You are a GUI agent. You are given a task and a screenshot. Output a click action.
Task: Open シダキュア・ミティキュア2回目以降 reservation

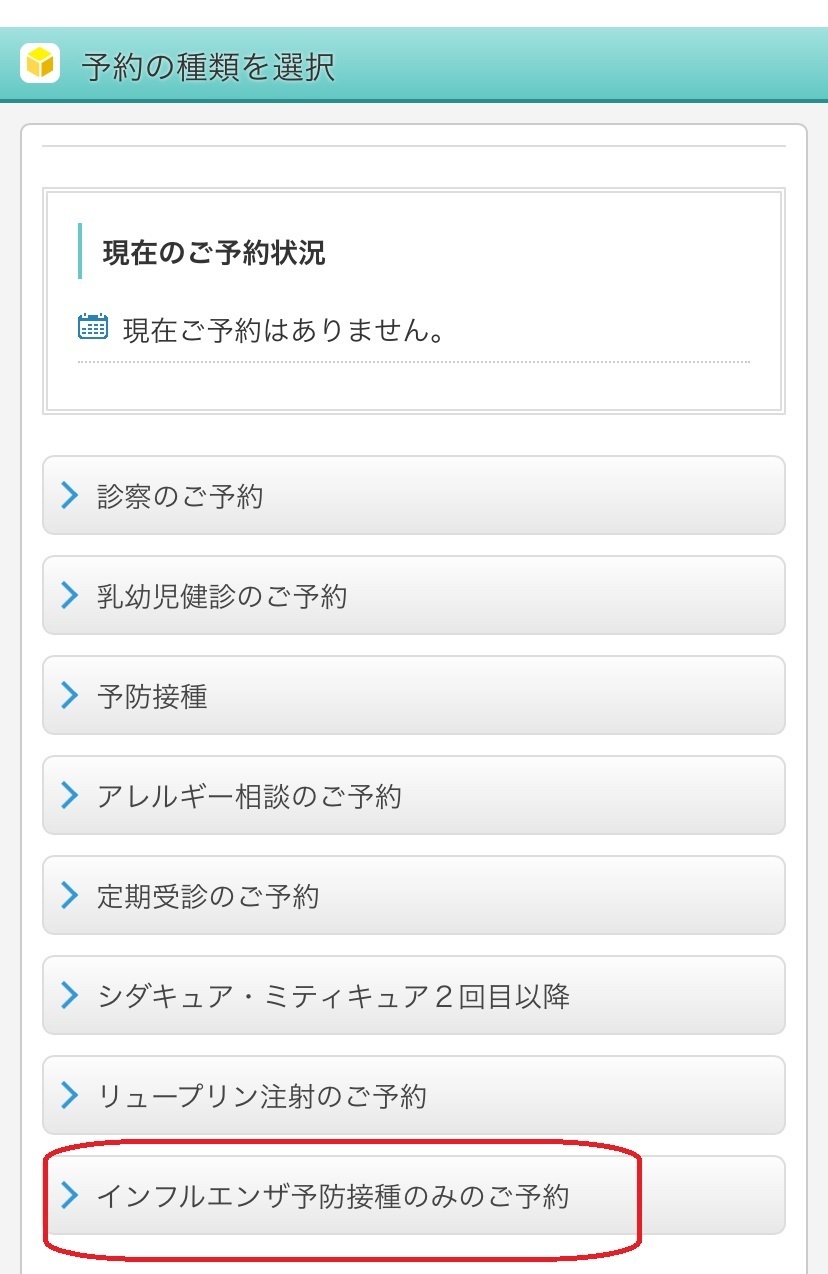coord(413,995)
